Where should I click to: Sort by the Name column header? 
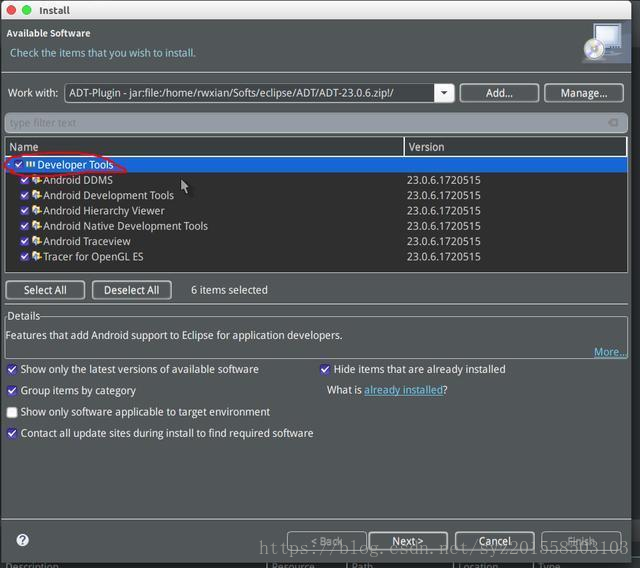click(x=204, y=147)
